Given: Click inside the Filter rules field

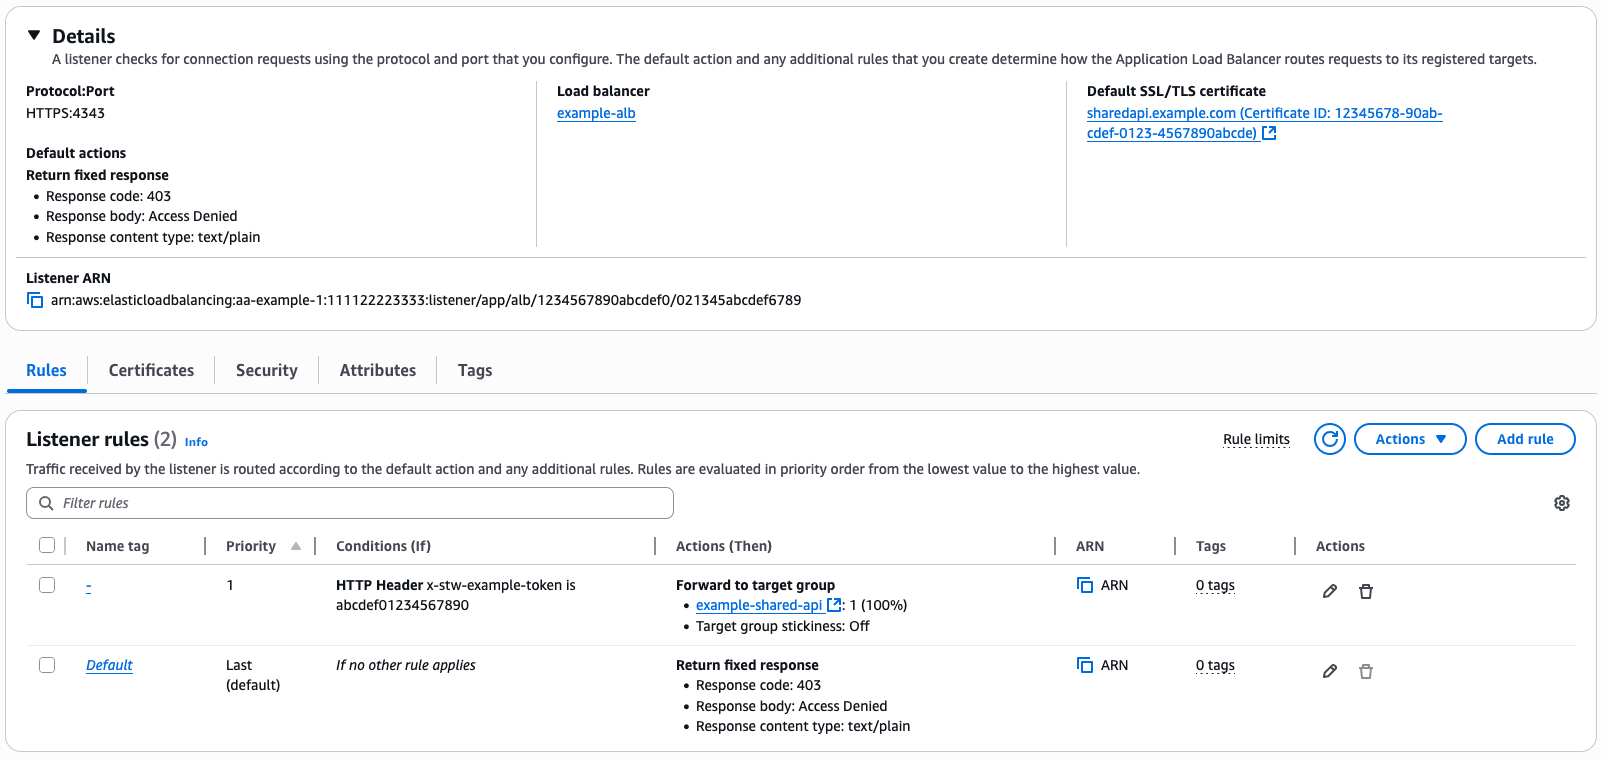Looking at the screenshot, I should (x=350, y=503).
